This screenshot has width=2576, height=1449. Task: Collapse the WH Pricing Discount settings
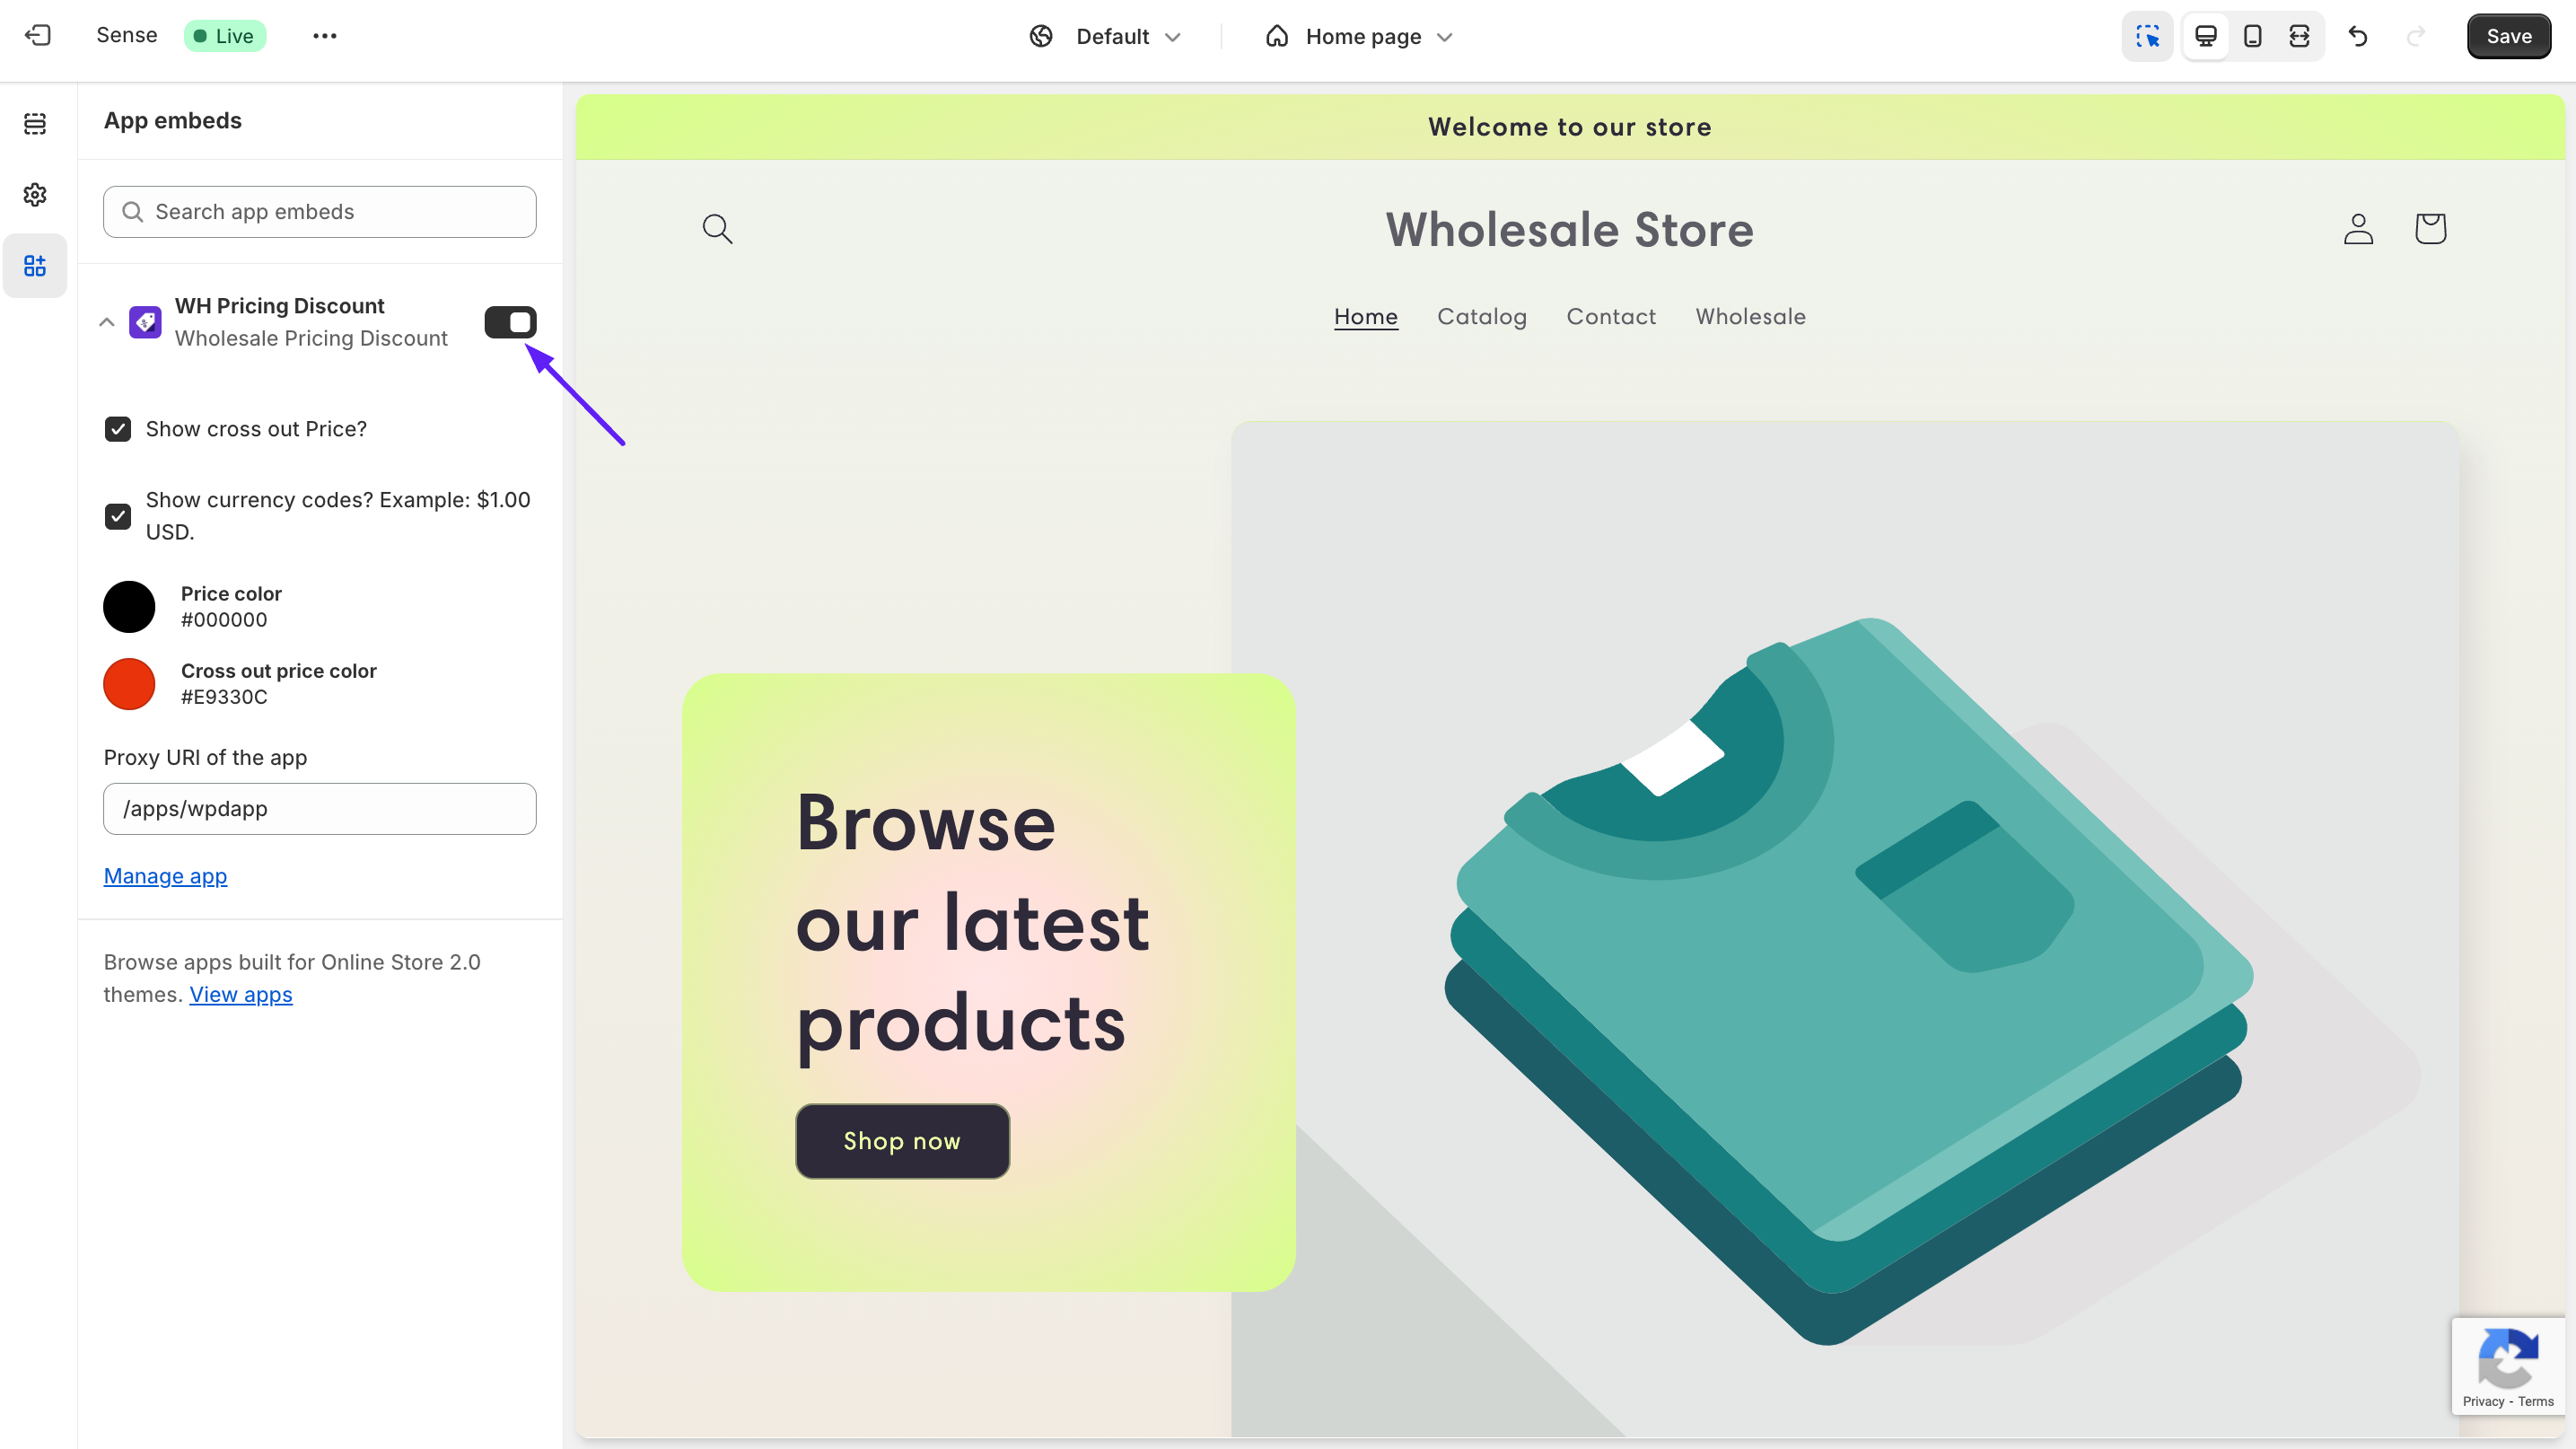pos(107,322)
